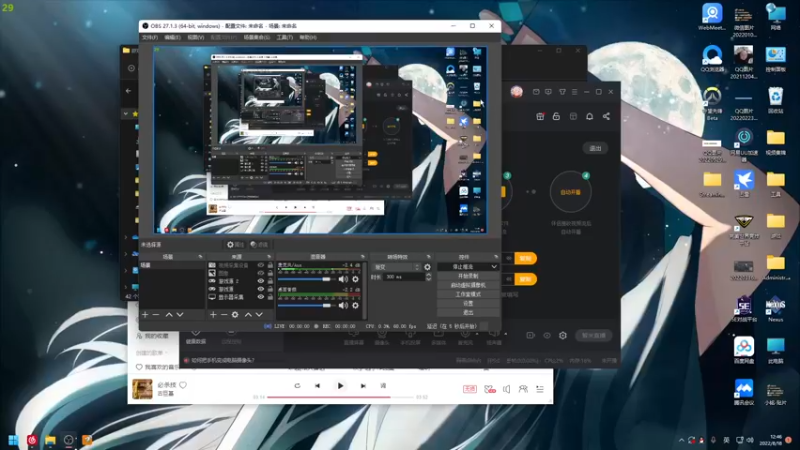Viewport: 800px width, 450px height.
Task: Play the current song in music player
Action: tap(340, 386)
